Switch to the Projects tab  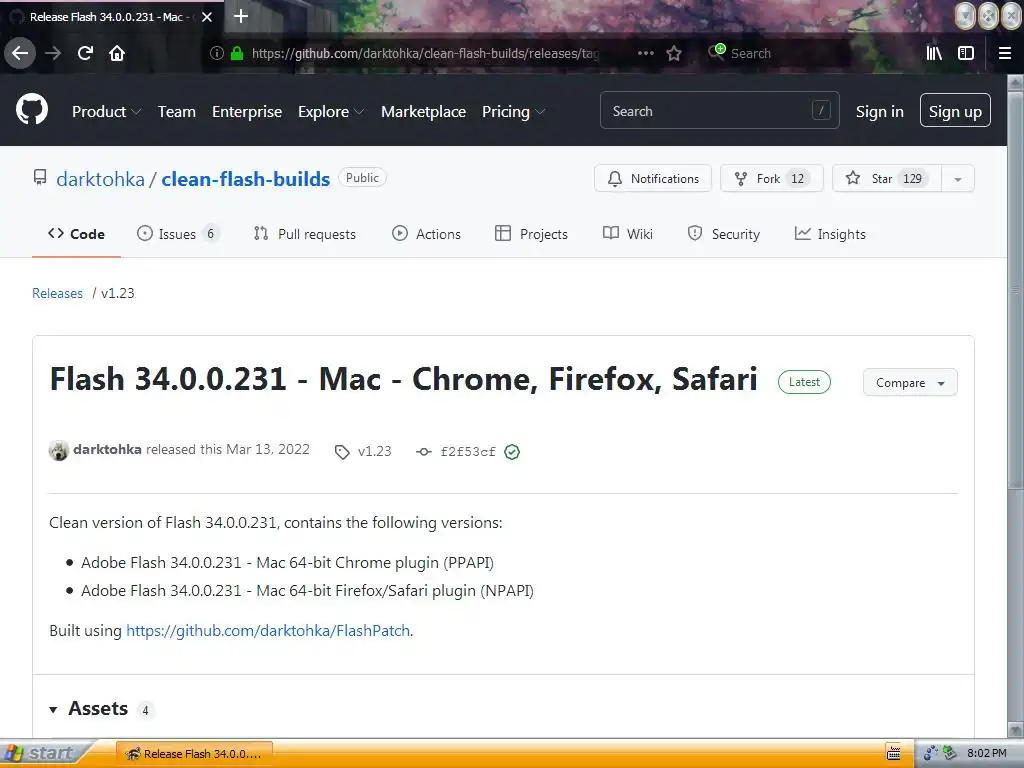click(x=531, y=234)
